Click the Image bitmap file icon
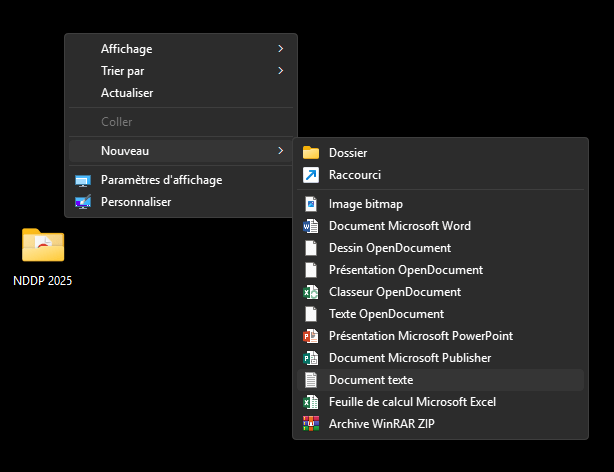The width and height of the screenshot is (614, 472). click(x=311, y=204)
